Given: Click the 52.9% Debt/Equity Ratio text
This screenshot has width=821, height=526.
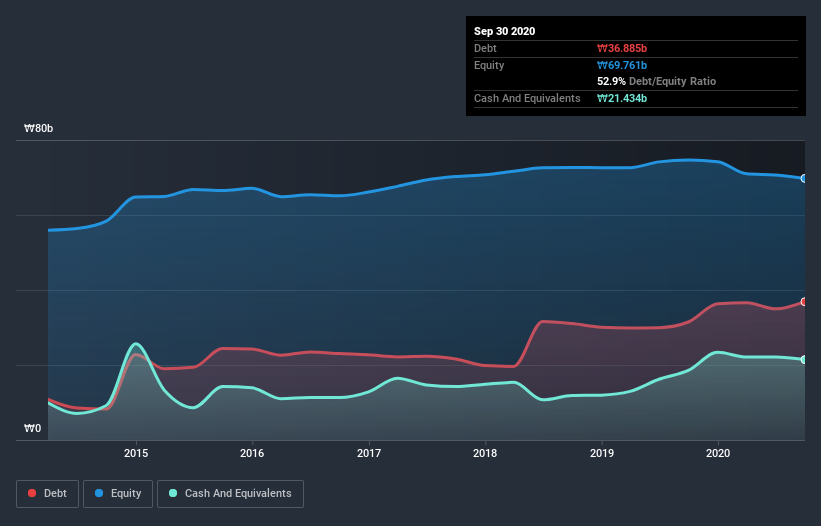Looking at the screenshot, I should (657, 82).
